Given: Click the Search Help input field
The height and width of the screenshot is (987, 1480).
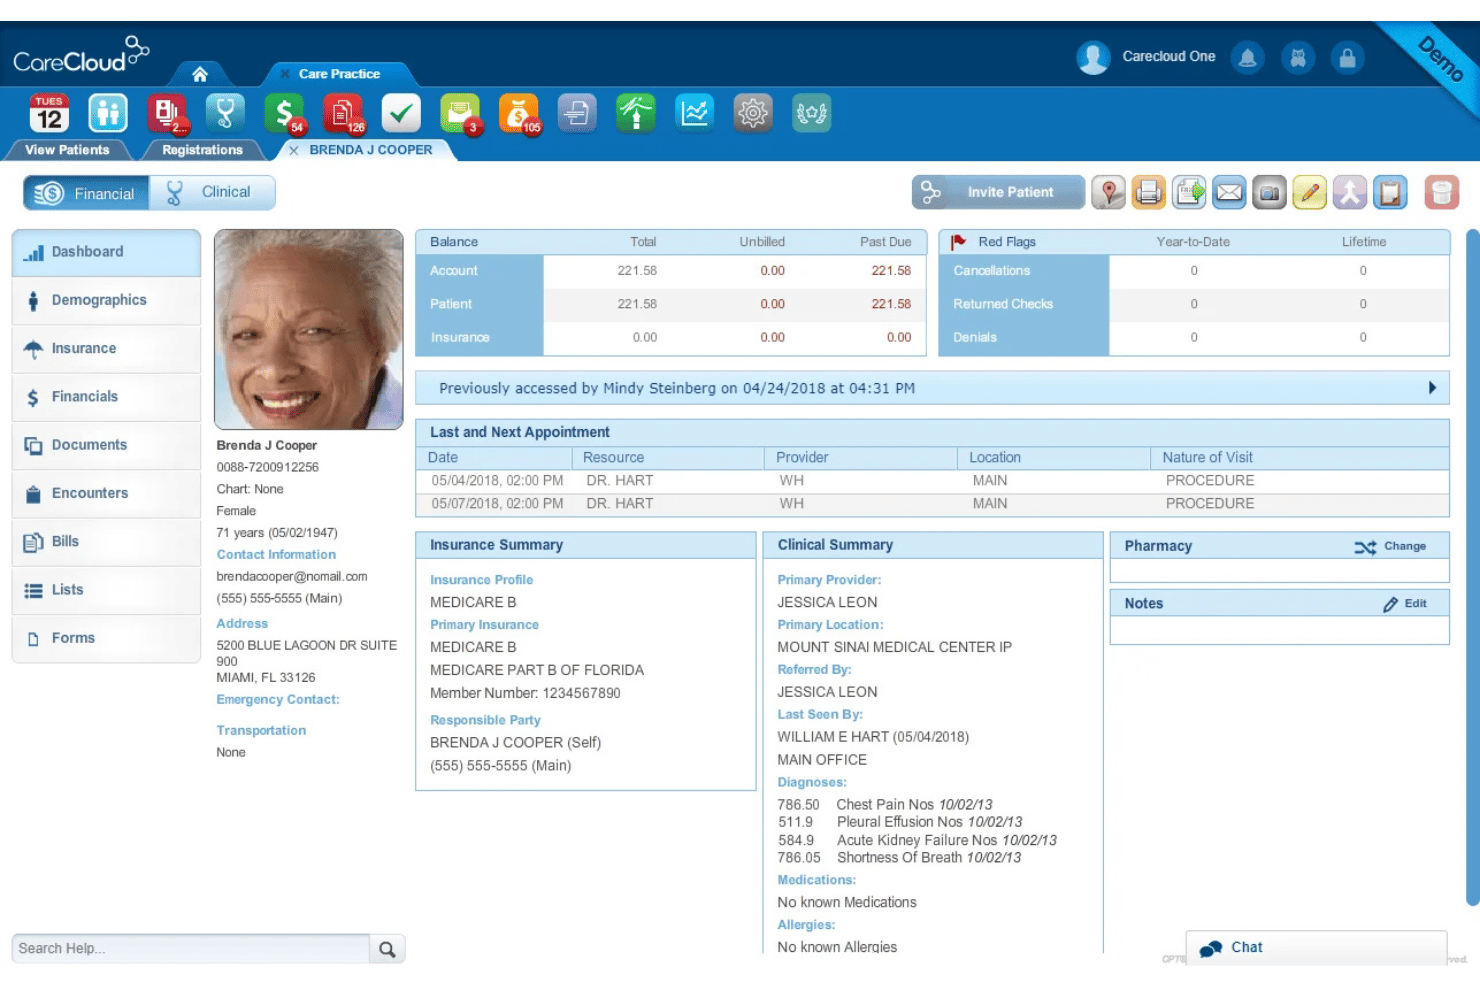Looking at the screenshot, I should pos(190,948).
